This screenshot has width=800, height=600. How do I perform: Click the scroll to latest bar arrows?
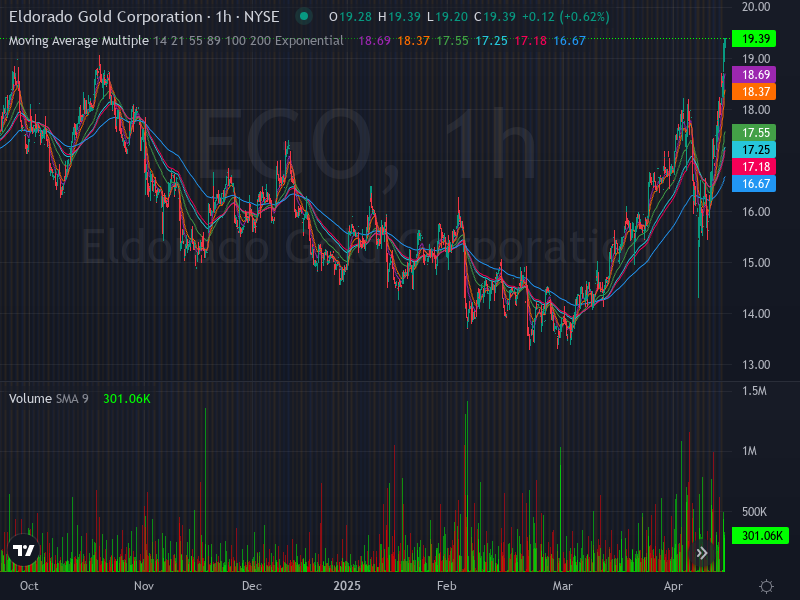point(702,553)
